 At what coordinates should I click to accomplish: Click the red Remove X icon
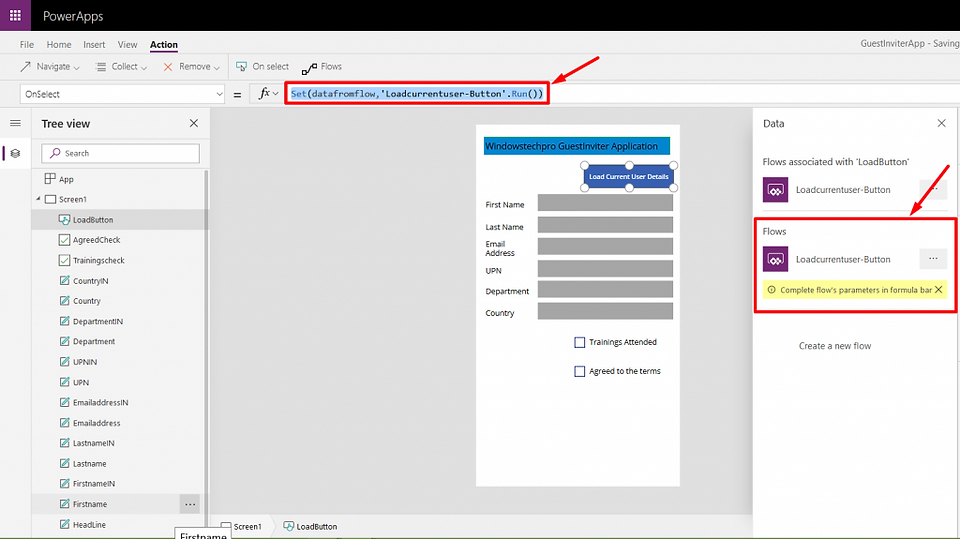[168, 67]
